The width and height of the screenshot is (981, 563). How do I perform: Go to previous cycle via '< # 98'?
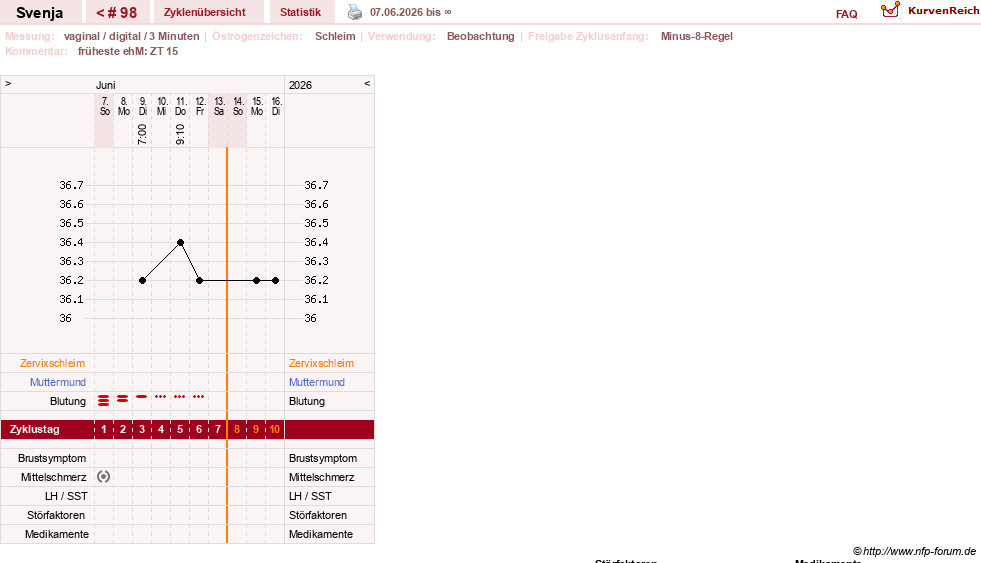(116, 13)
